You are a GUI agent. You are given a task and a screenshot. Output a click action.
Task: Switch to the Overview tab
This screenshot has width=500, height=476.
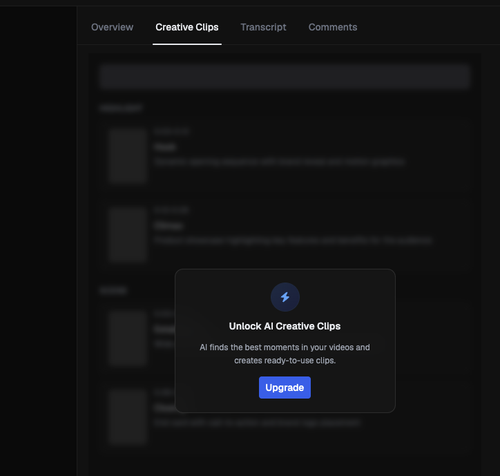click(112, 27)
